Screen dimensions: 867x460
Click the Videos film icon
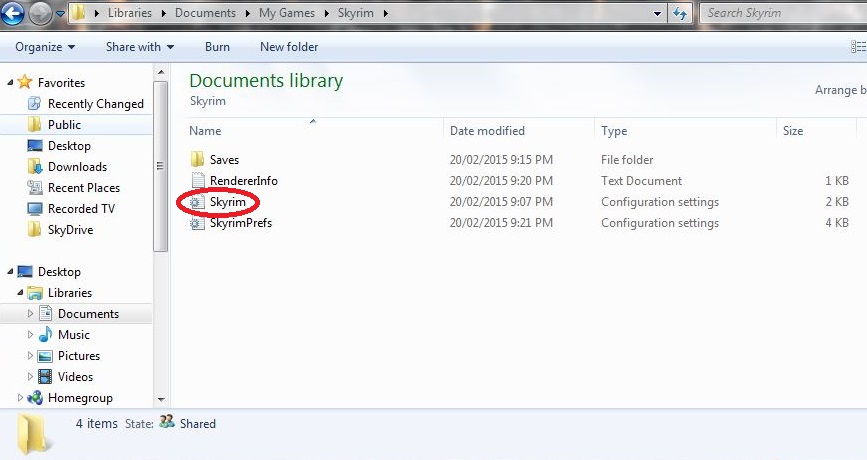coord(45,377)
